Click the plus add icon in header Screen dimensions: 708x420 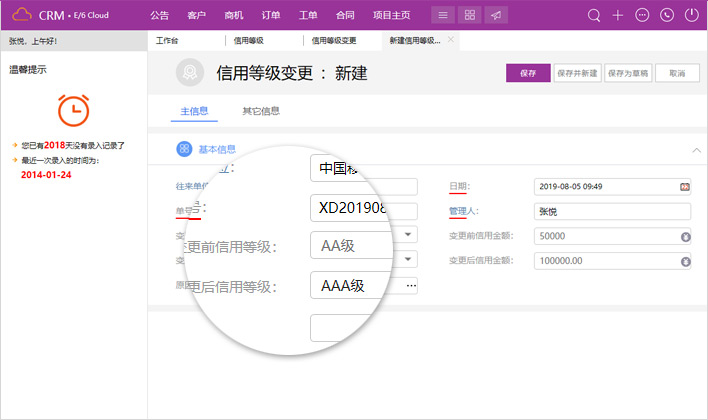pos(618,15)
